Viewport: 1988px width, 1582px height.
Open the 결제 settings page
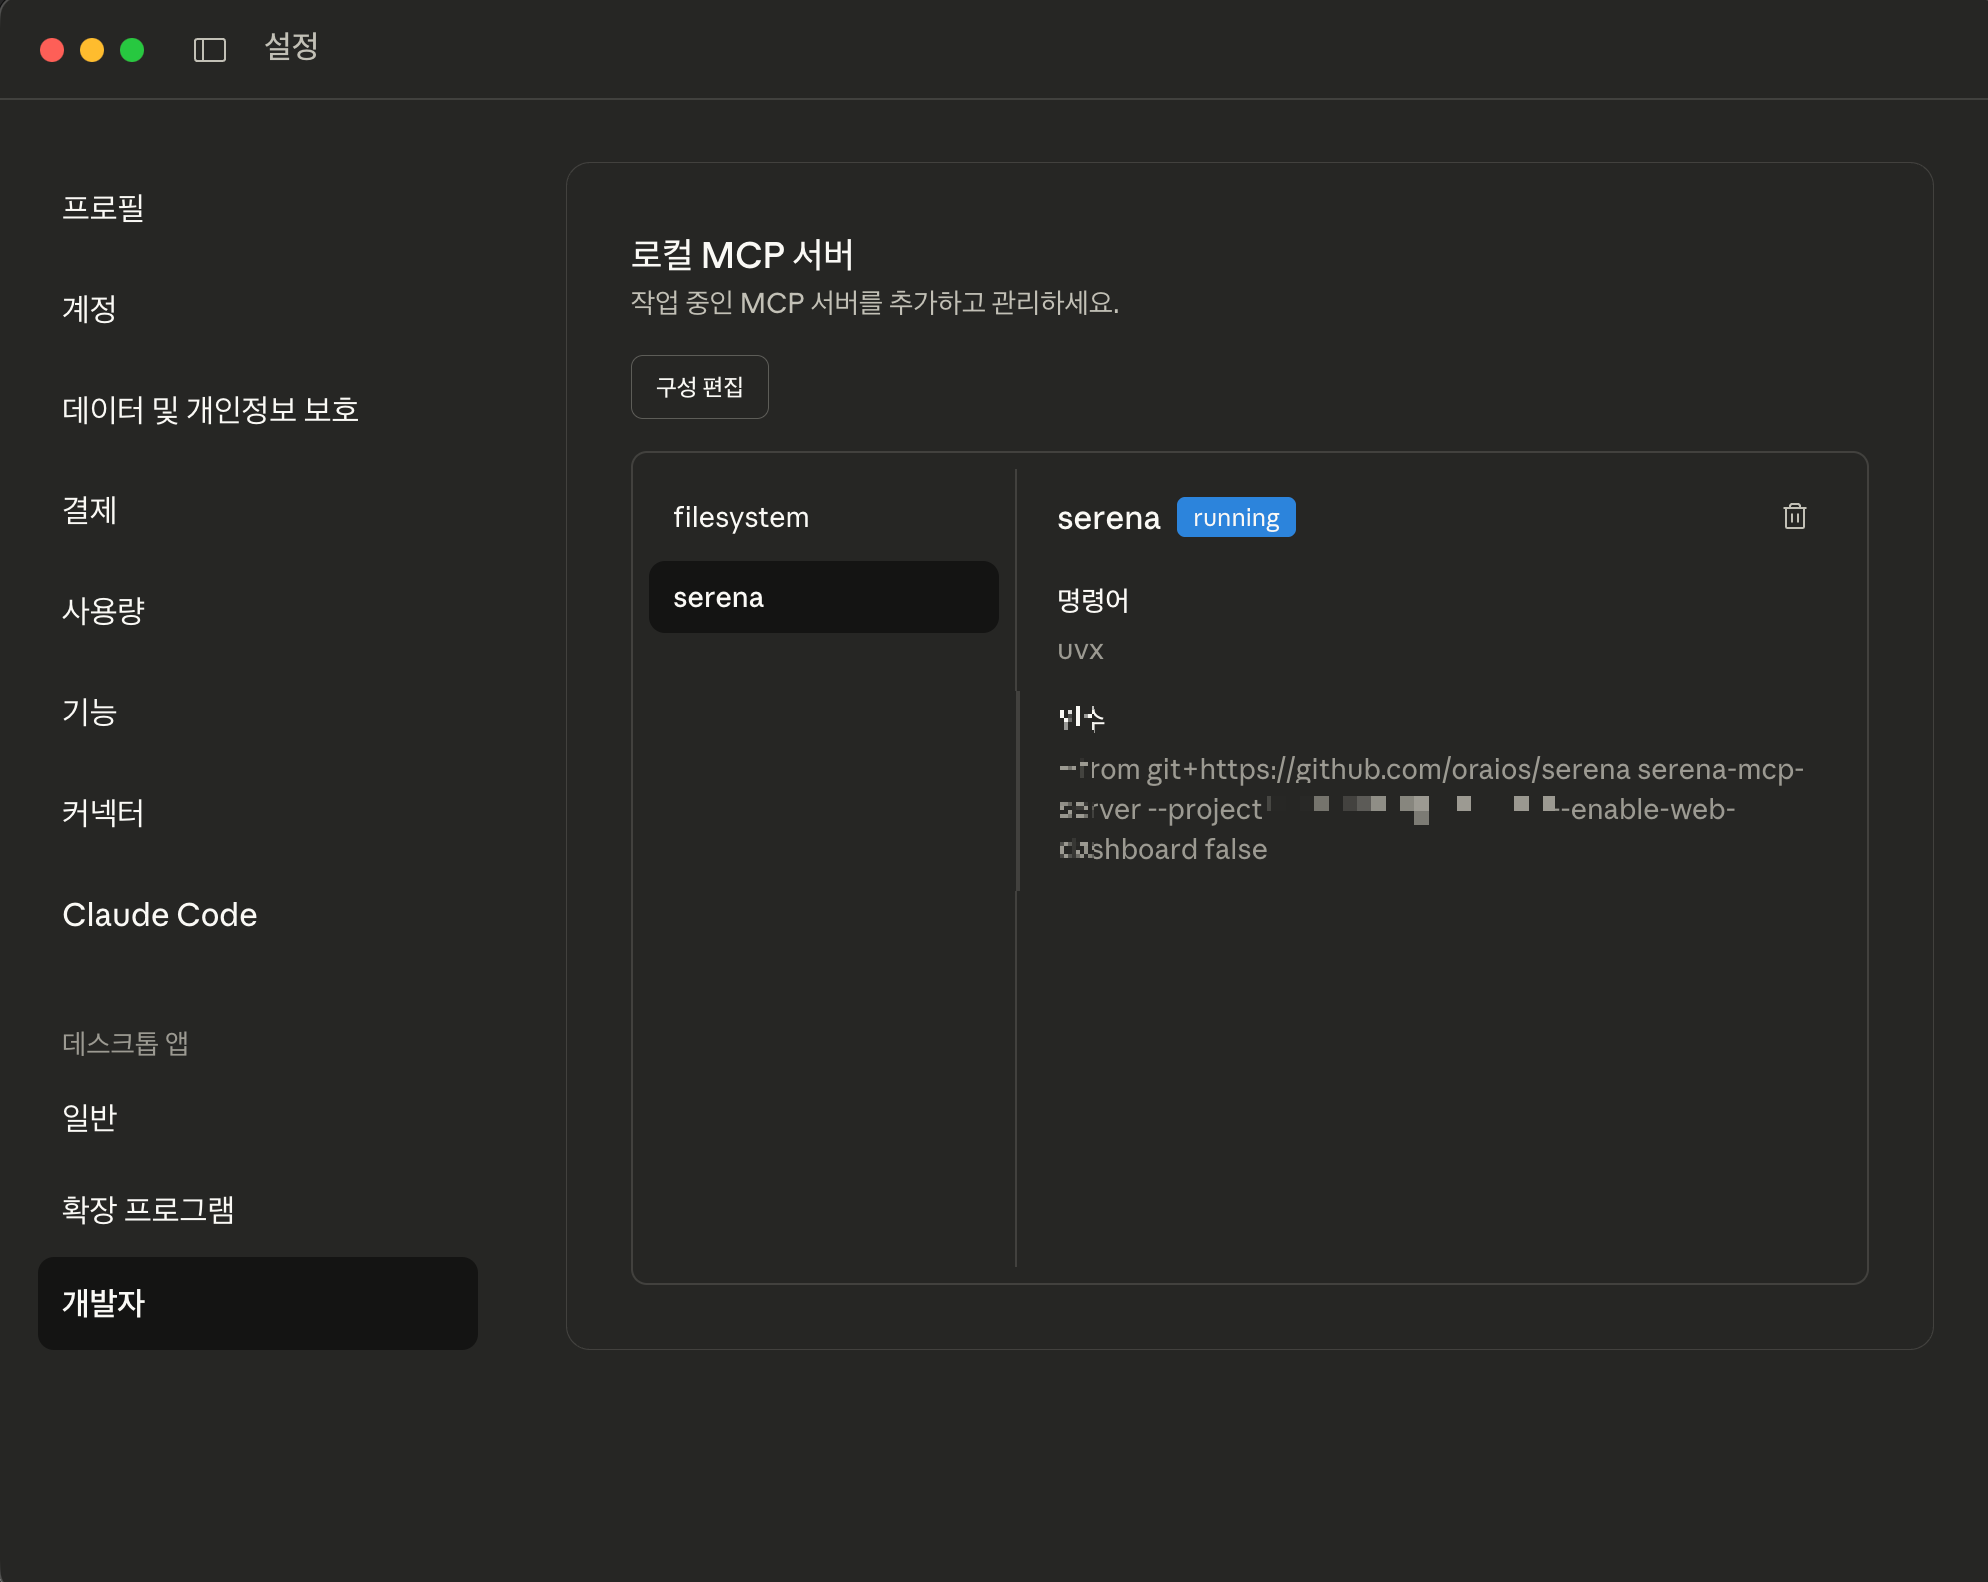pos(90,510)
